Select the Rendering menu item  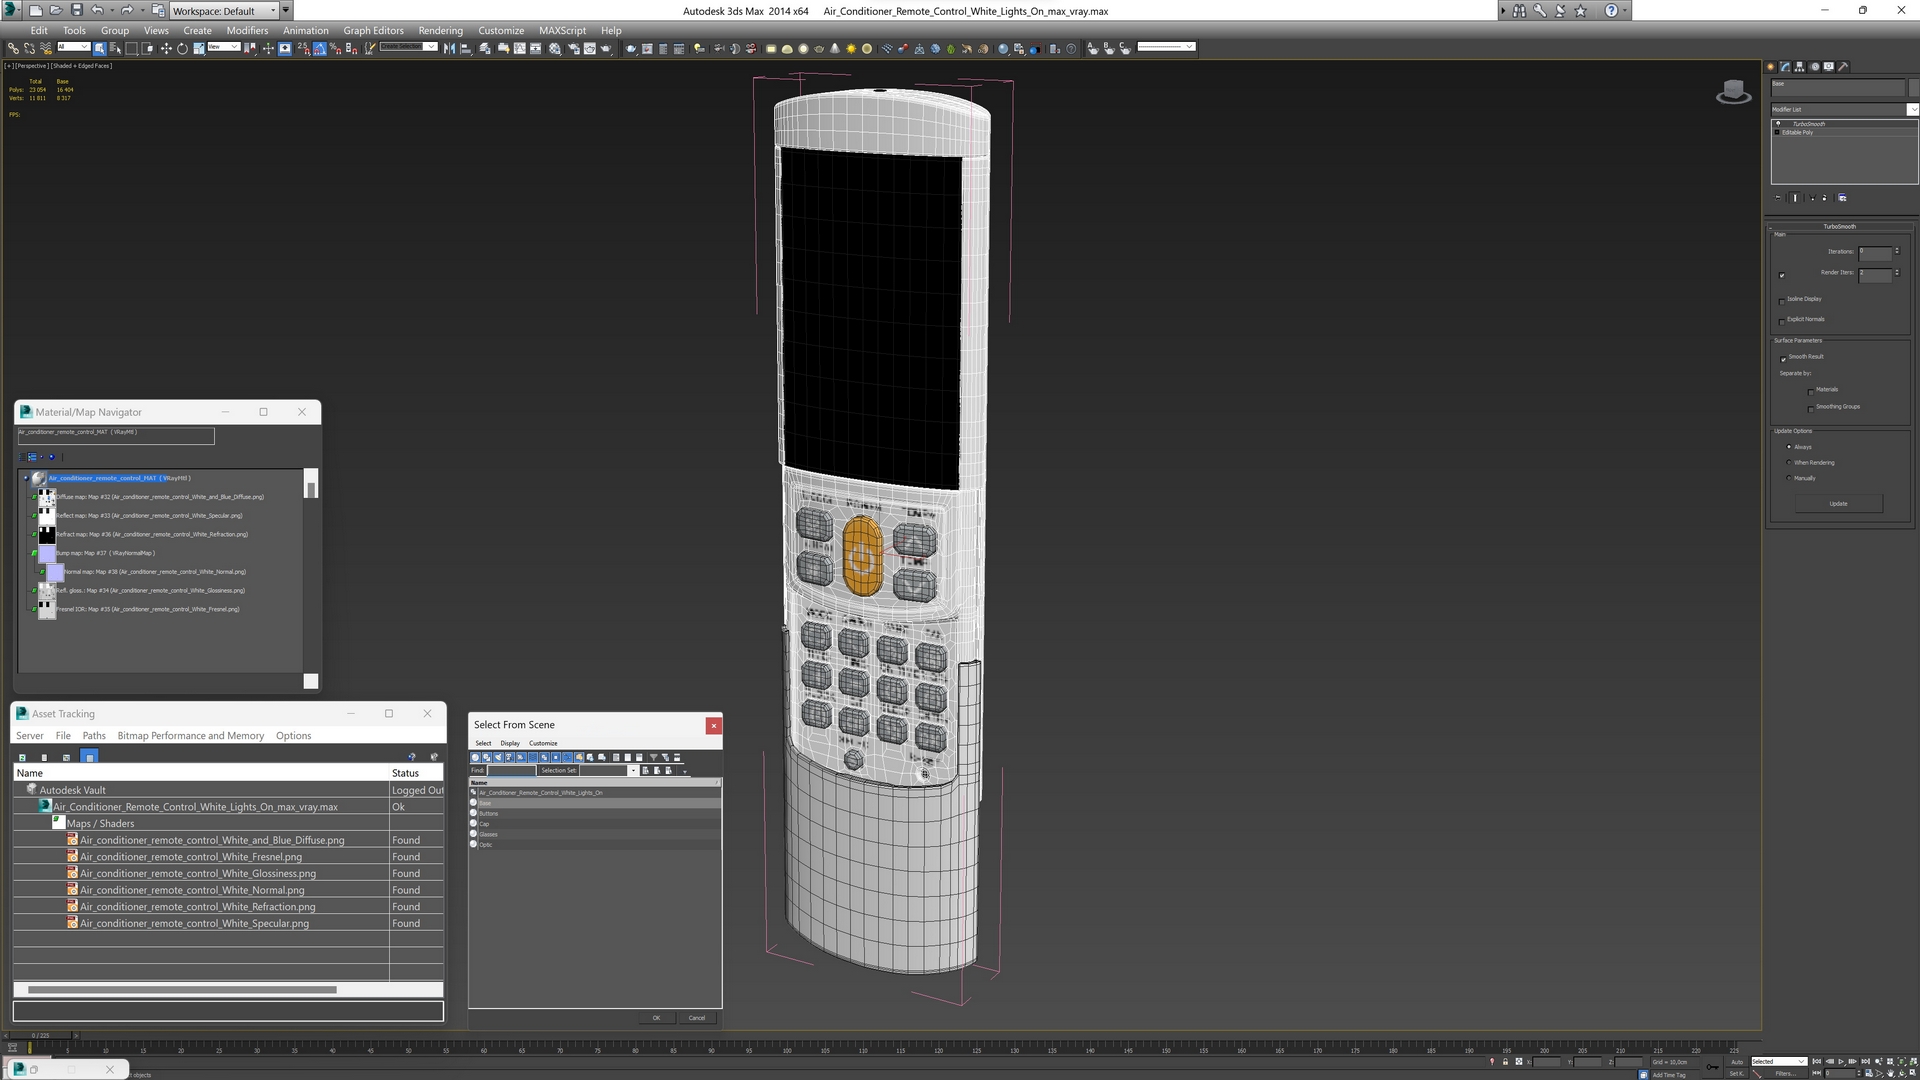[x=438, y=29]
